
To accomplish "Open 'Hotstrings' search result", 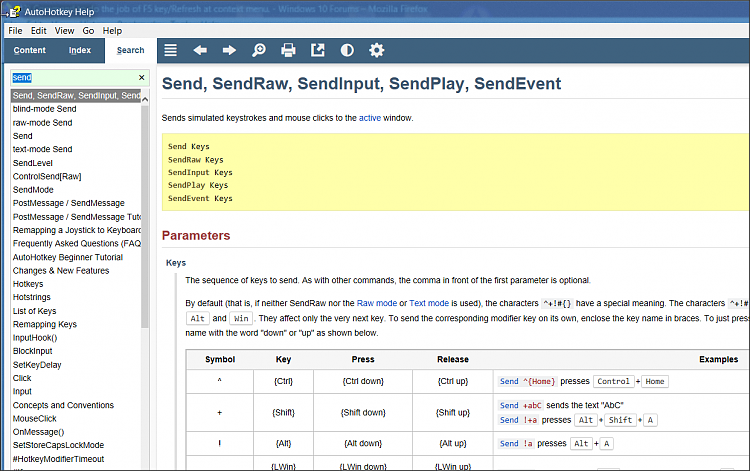I will [x=32, y=297].
